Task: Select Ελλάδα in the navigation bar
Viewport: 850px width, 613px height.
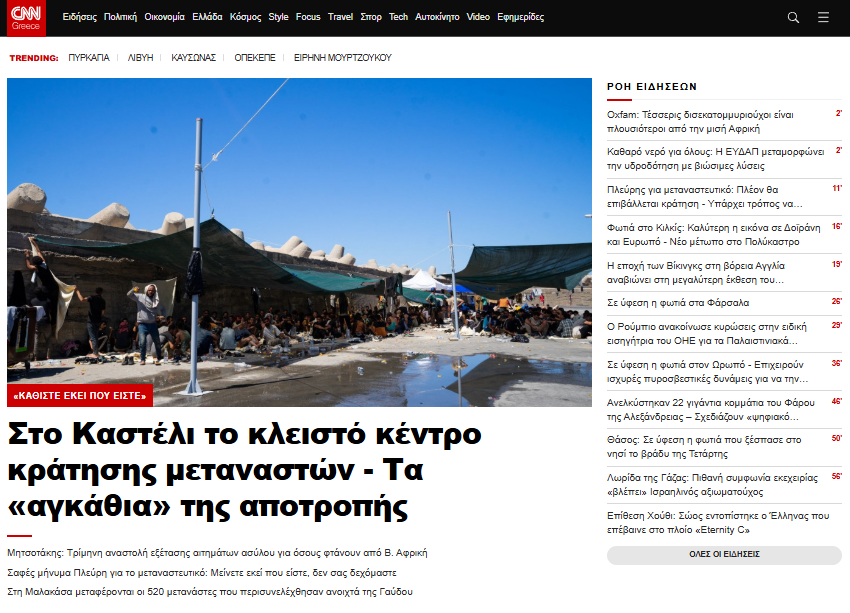Action: 207,17
